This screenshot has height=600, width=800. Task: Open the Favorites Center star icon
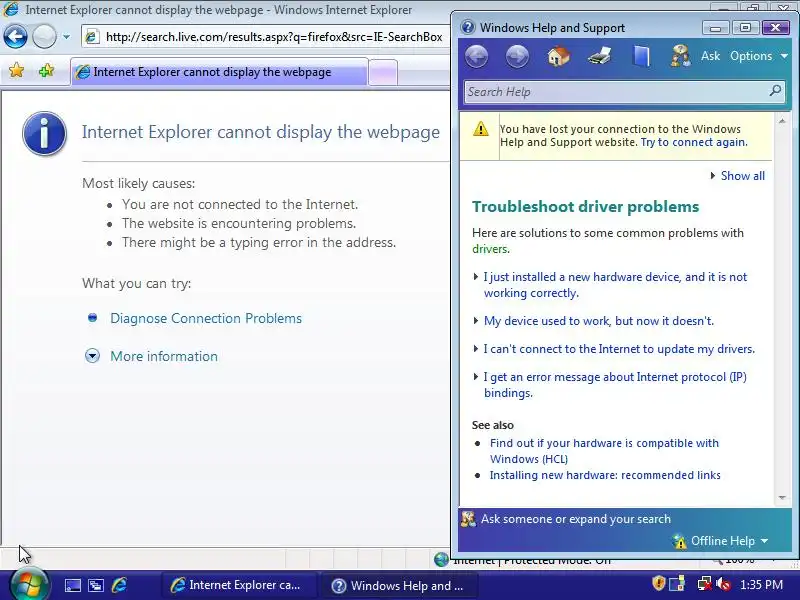click(16, 70)
